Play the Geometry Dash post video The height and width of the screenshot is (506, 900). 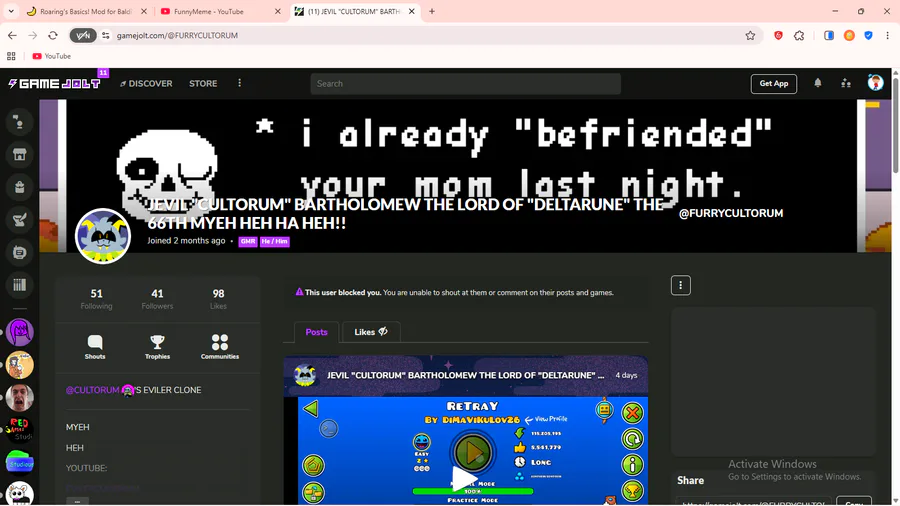tap(465, 478)
